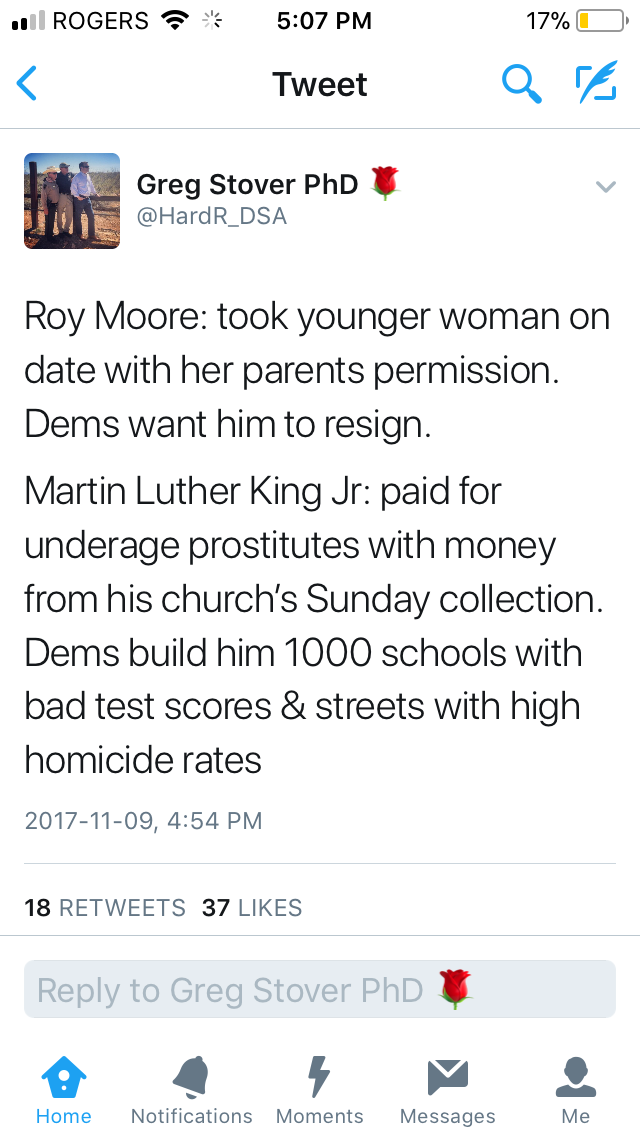
Task: Tap the battery indicator in status bar
Action: [599, 21]
